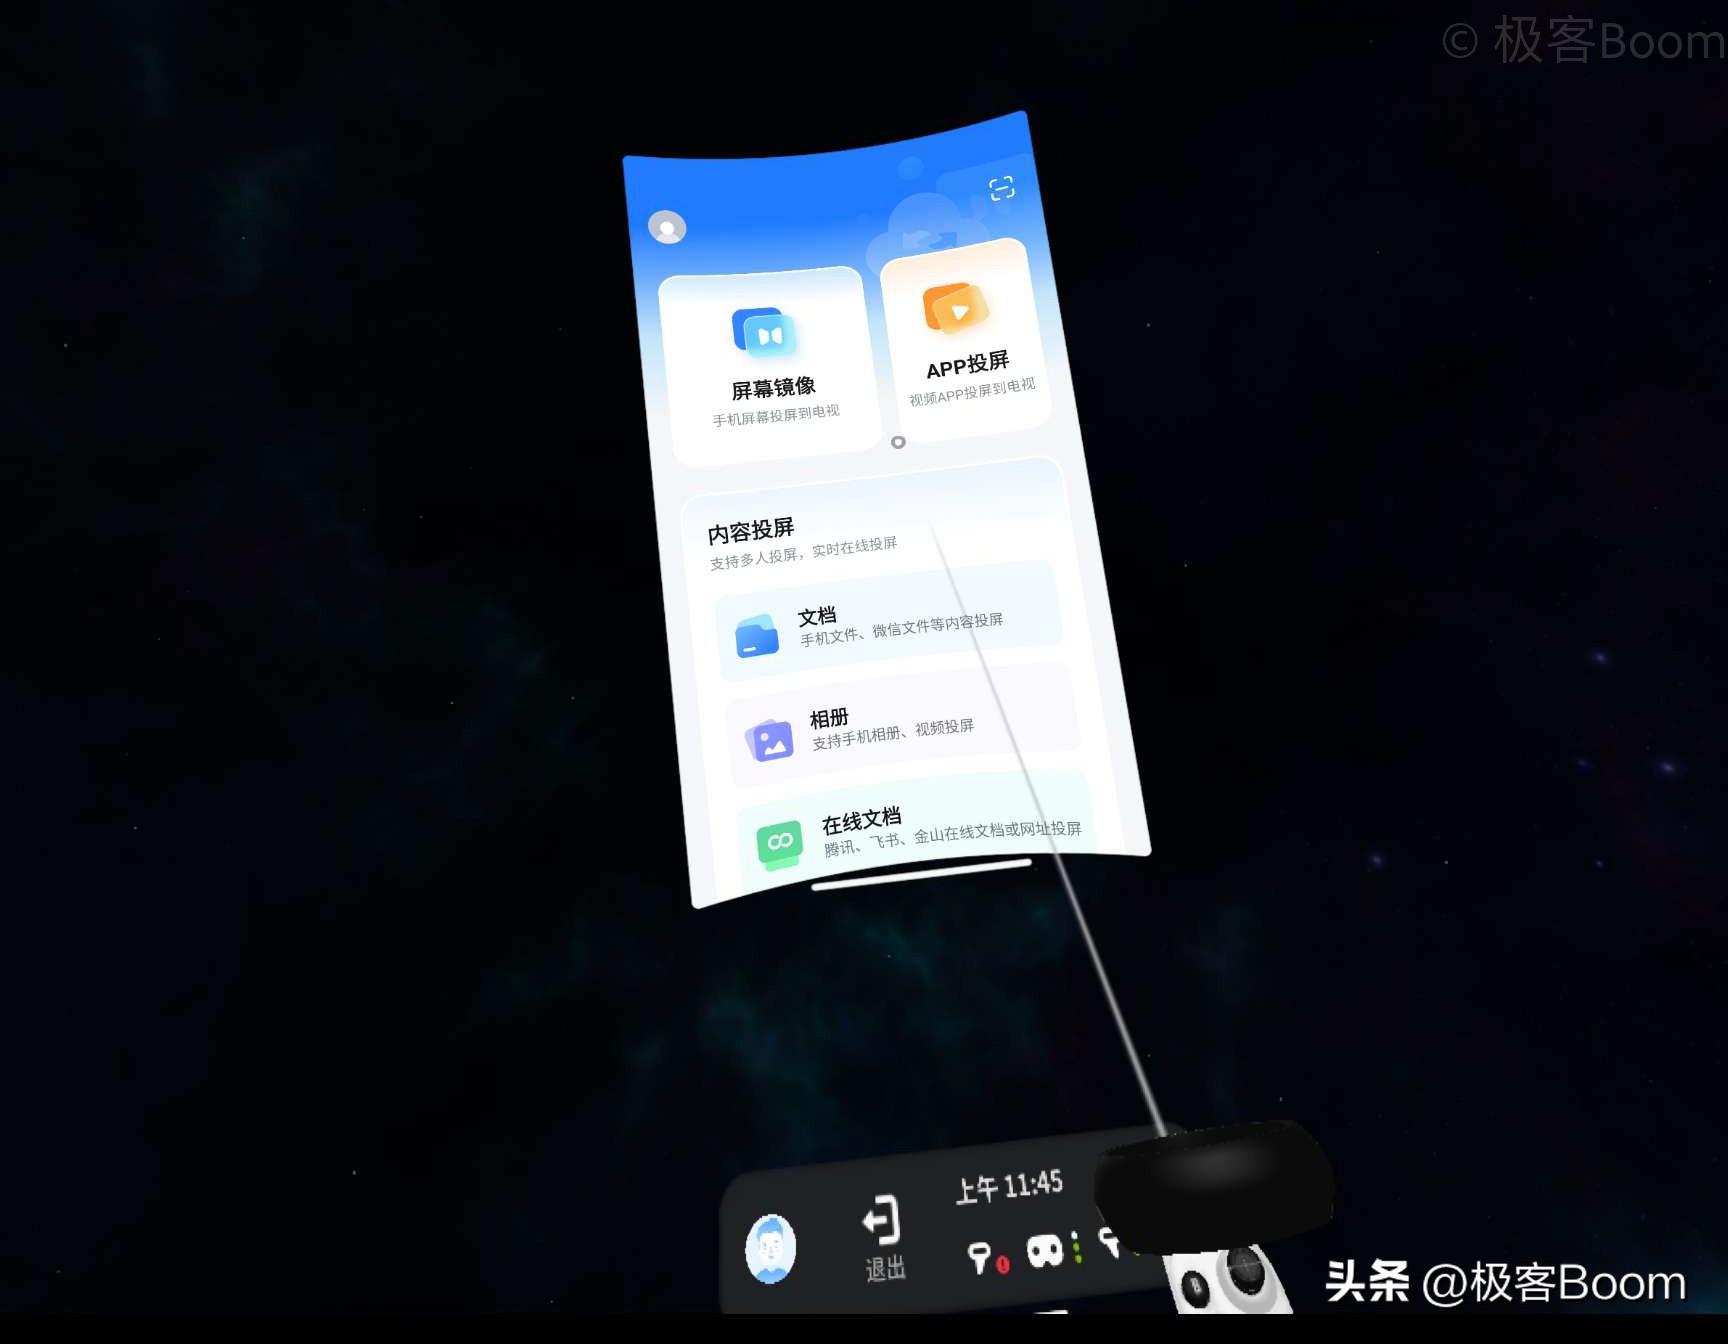
Task: Click the 内容投屏 section heading
Action: [751, 530]
